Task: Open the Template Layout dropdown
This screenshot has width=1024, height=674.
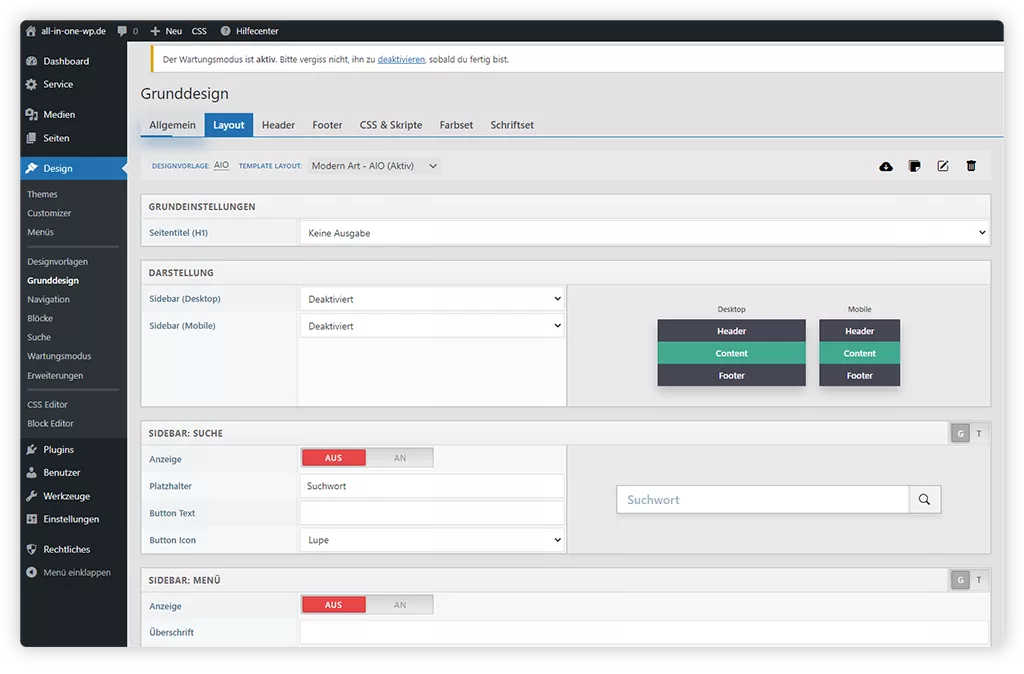Action: (374, 166)
